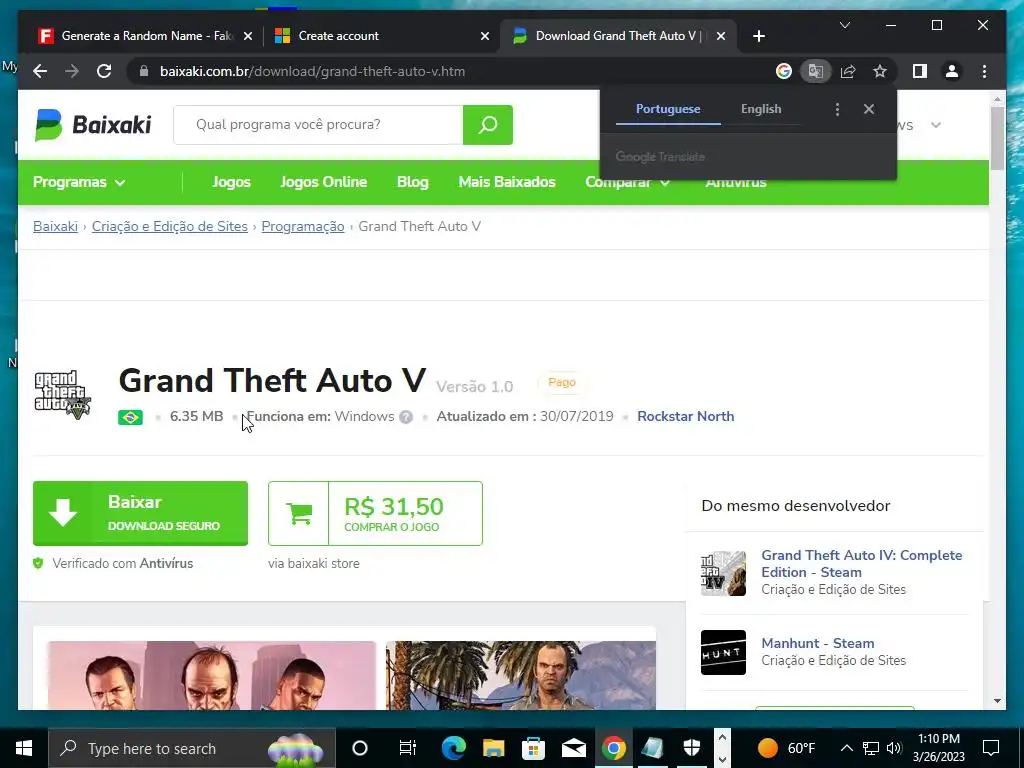1024x768 pixels.
Task: Click the Programação breadcrumb link
Action: [303, 227]
